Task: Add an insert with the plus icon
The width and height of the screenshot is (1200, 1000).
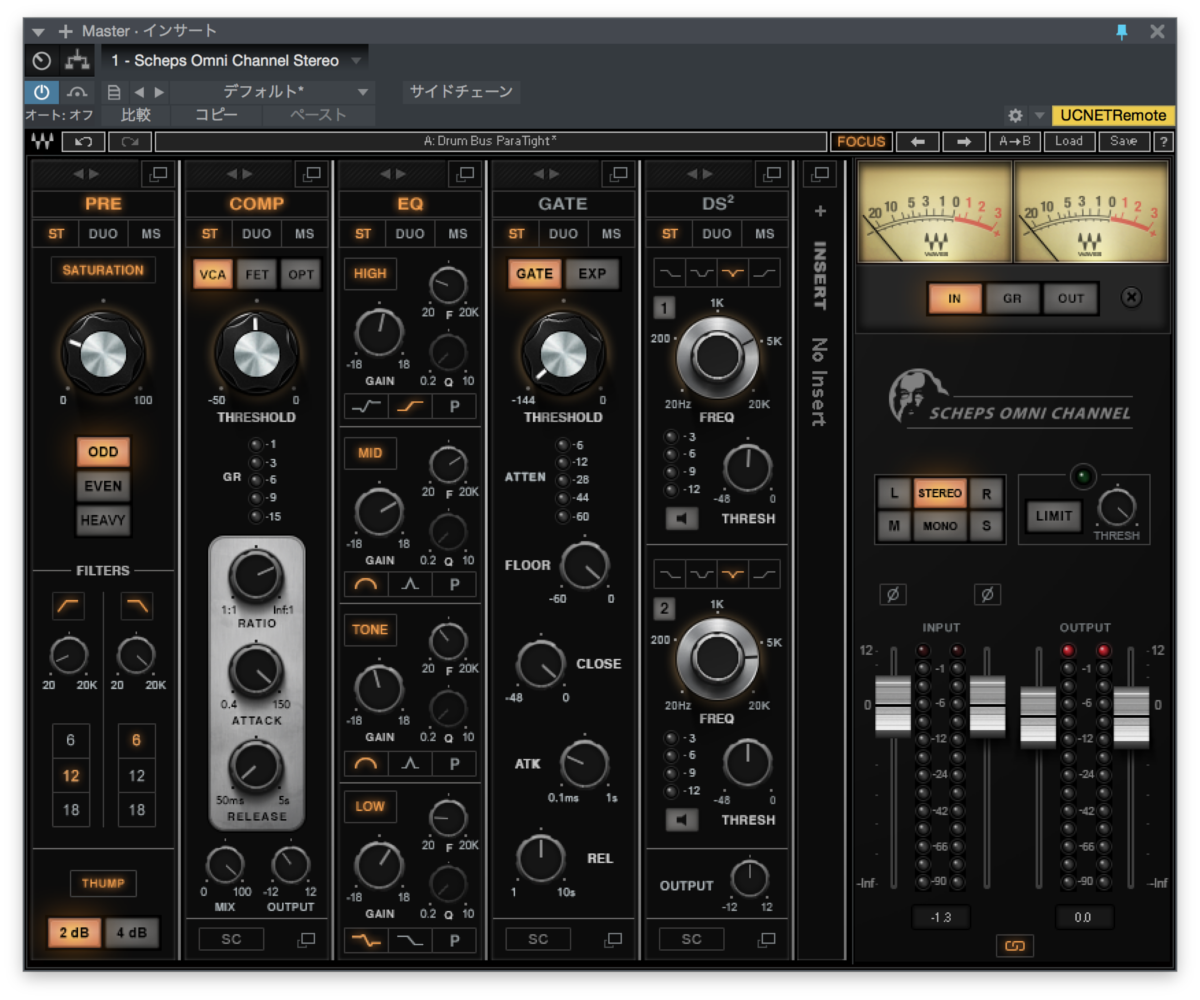Action: (820, 212)
